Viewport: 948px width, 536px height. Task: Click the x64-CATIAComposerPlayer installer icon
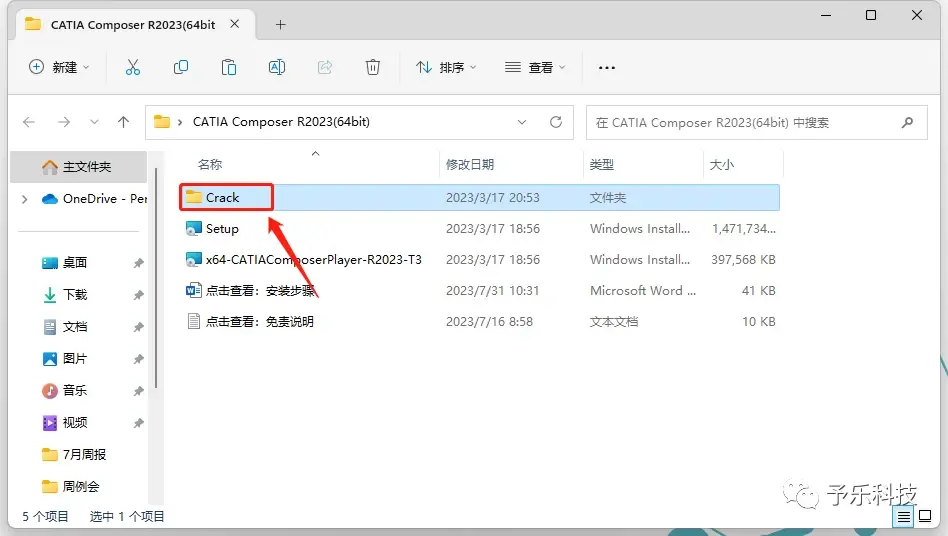click(x=193, y=259)
